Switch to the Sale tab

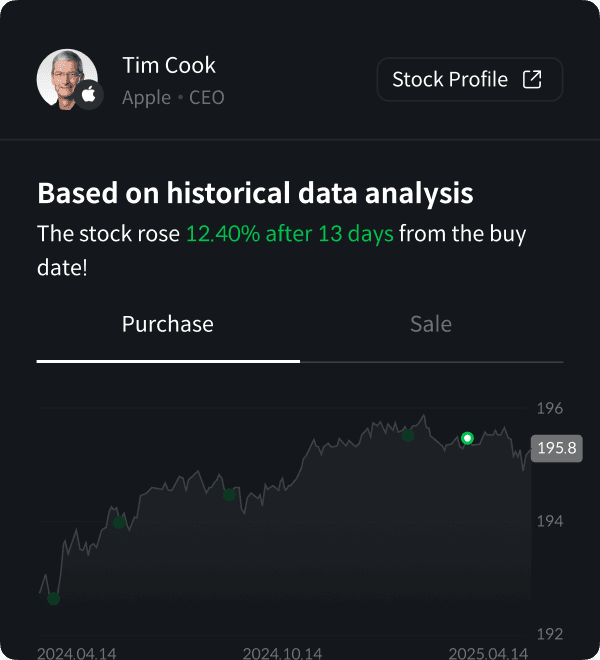pyautogui.click(x=431, y=324)
